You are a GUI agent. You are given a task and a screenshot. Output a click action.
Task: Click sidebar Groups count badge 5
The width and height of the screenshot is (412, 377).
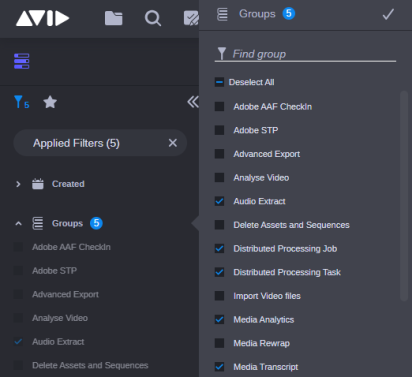[x=96, y=223]
